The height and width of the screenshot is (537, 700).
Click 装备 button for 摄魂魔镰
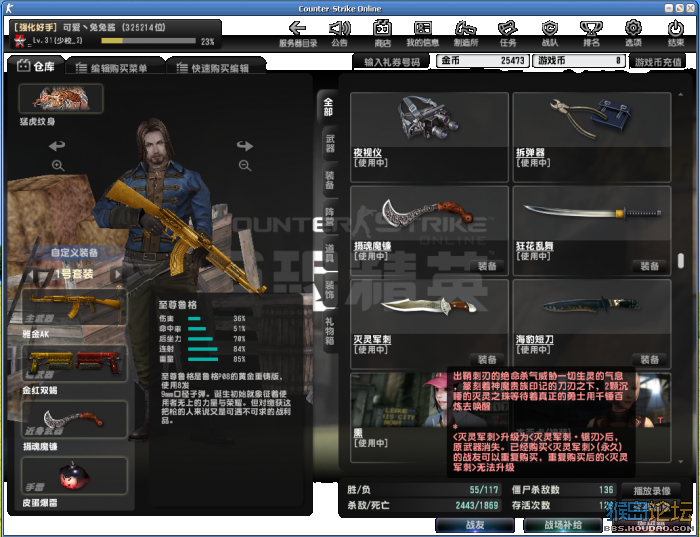[487, 266]
